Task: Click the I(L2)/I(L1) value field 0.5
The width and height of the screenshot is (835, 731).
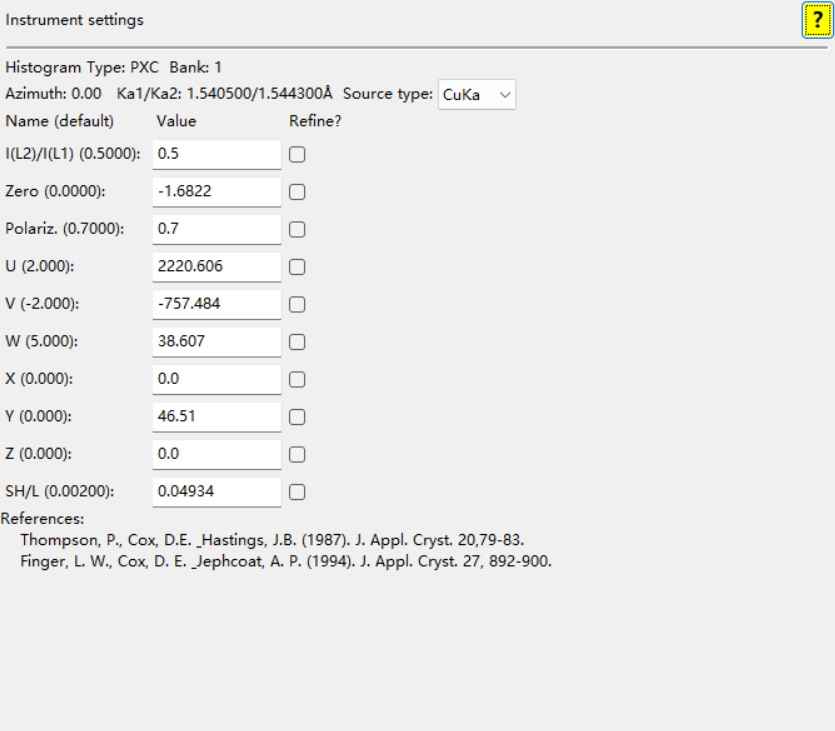Action: click(x=217, y=154)
